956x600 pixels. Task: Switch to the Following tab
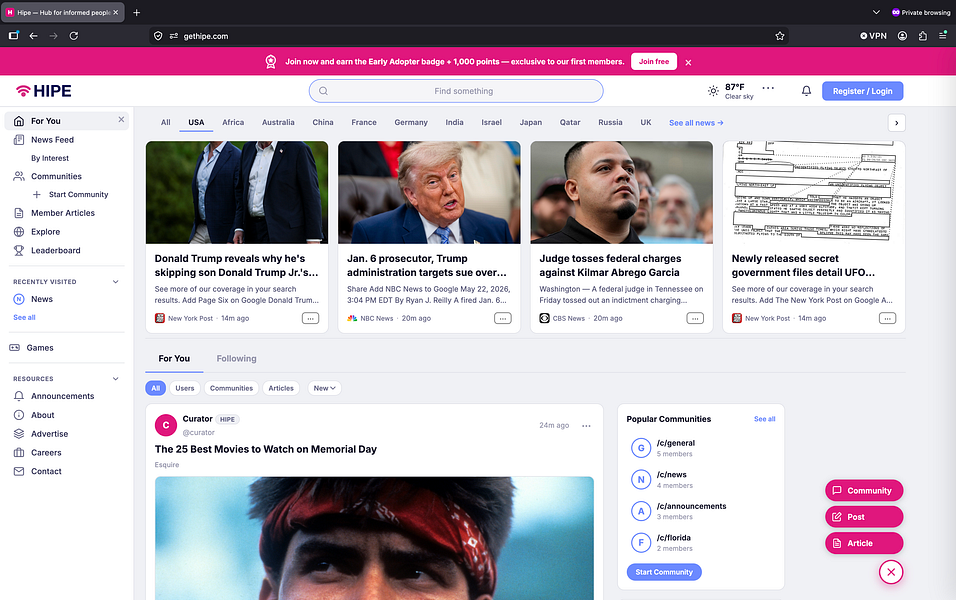coord(237,359)
